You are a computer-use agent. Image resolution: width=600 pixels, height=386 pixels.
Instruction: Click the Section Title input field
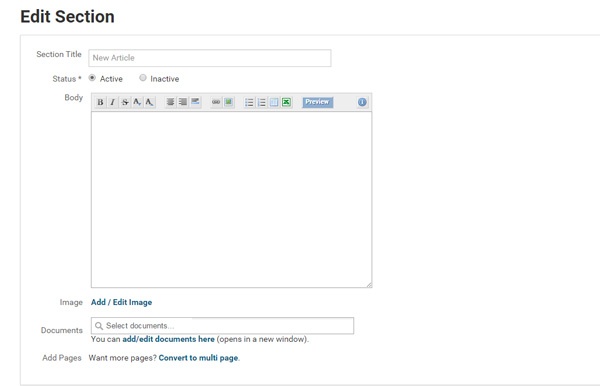210,58
